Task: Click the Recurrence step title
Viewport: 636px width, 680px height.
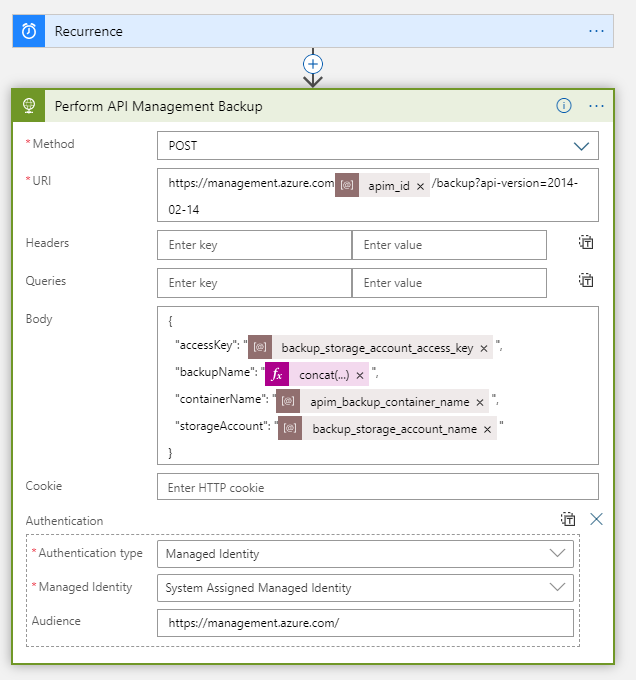Action: point(88,31)
